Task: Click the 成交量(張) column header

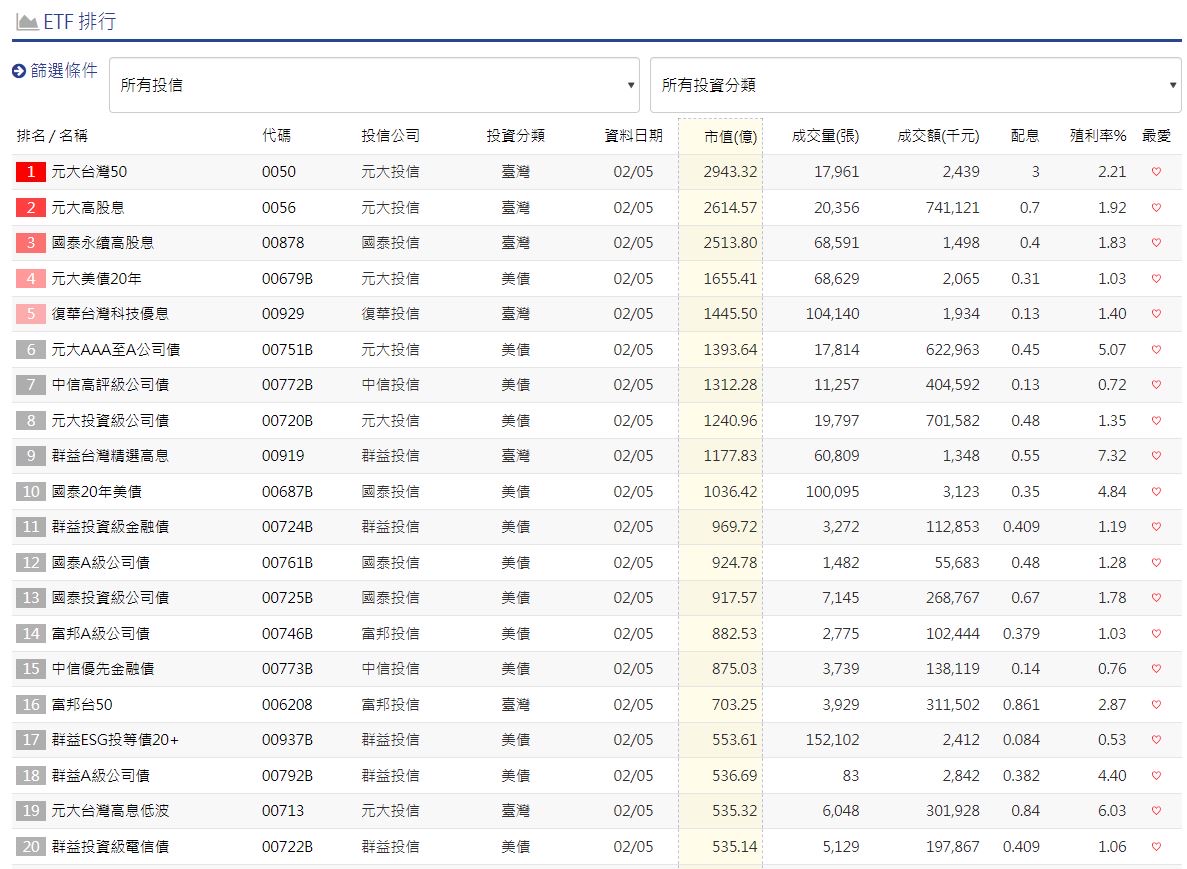Action: (824, 136)
